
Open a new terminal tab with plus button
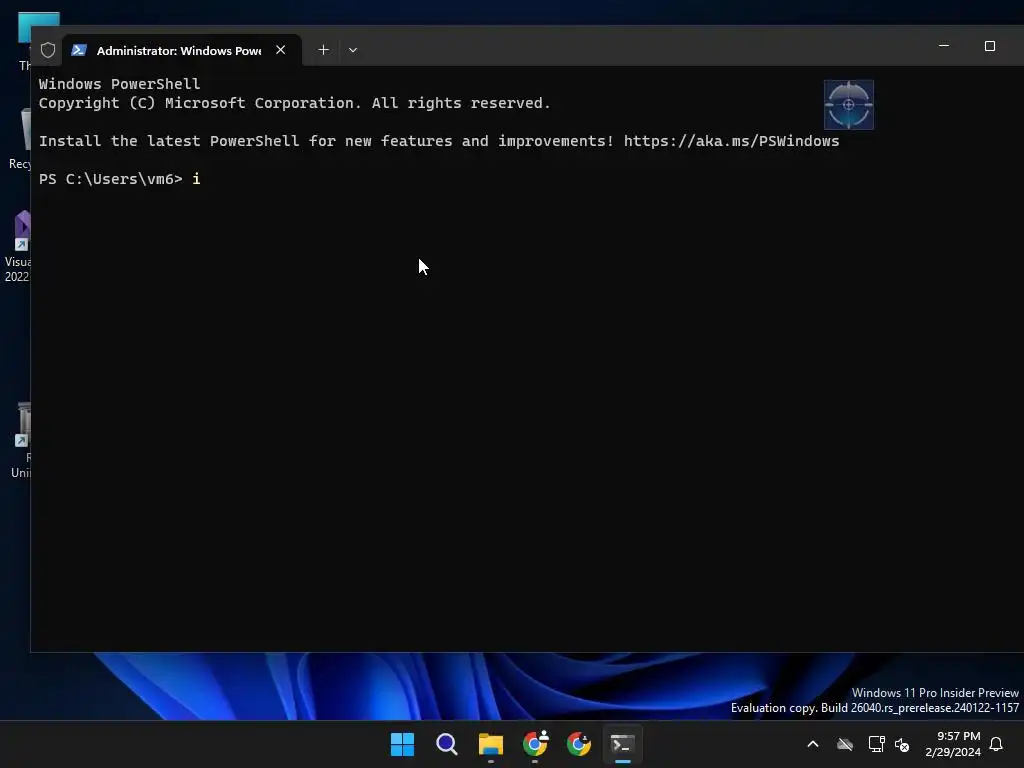323,50
